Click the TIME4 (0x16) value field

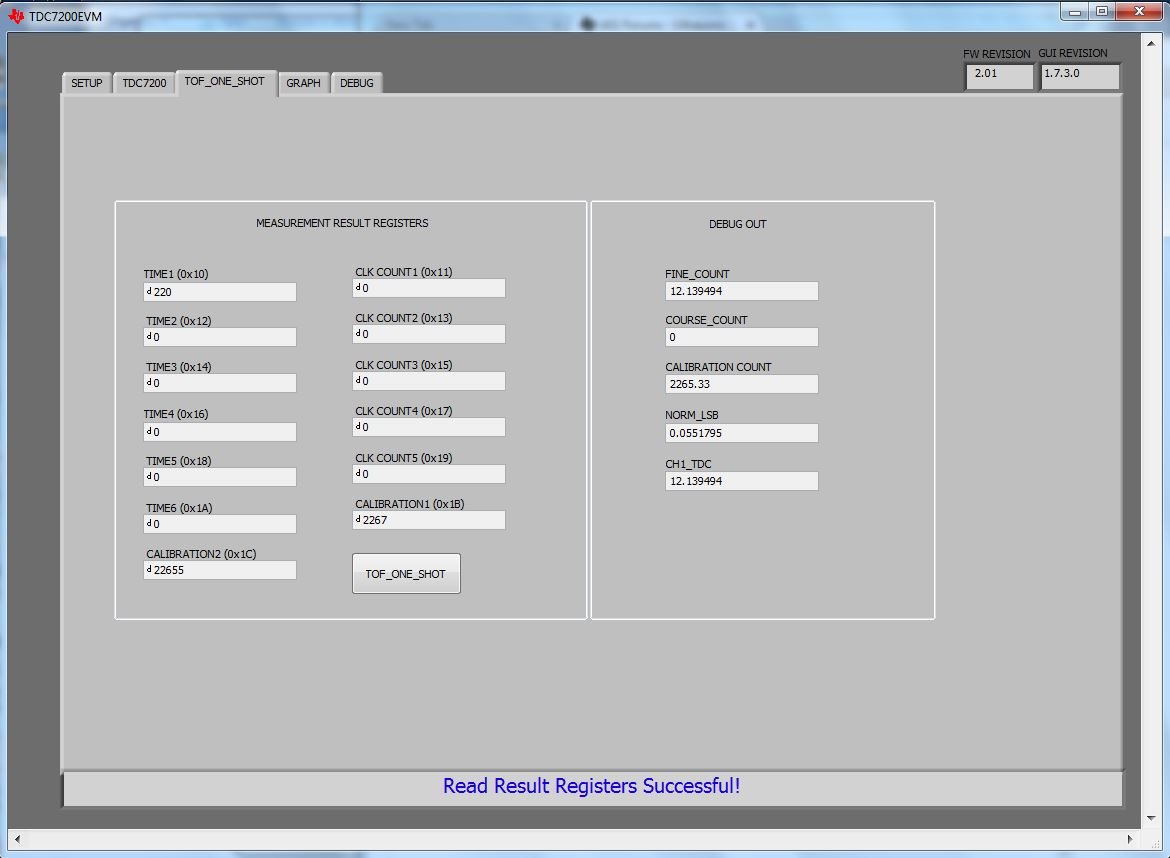(x=219, y=431)
